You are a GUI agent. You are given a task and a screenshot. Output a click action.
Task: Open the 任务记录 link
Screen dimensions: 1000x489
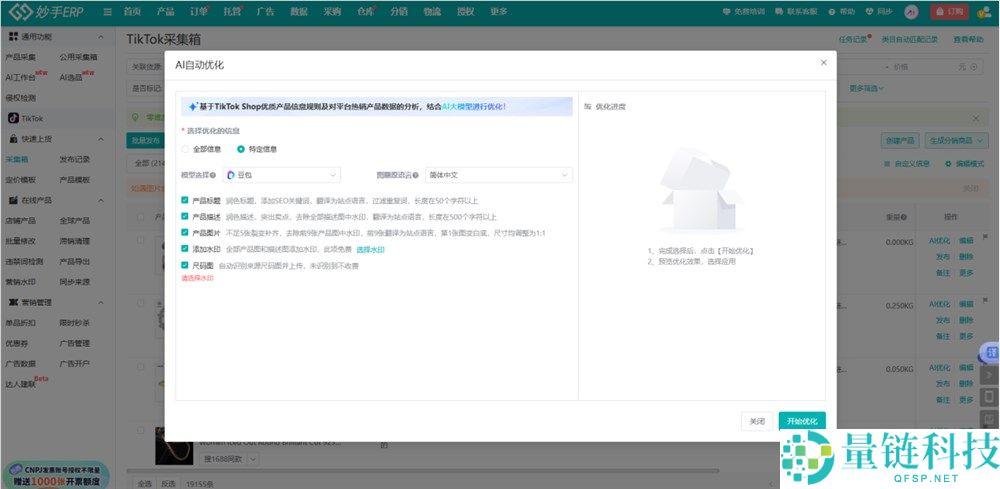853,40
